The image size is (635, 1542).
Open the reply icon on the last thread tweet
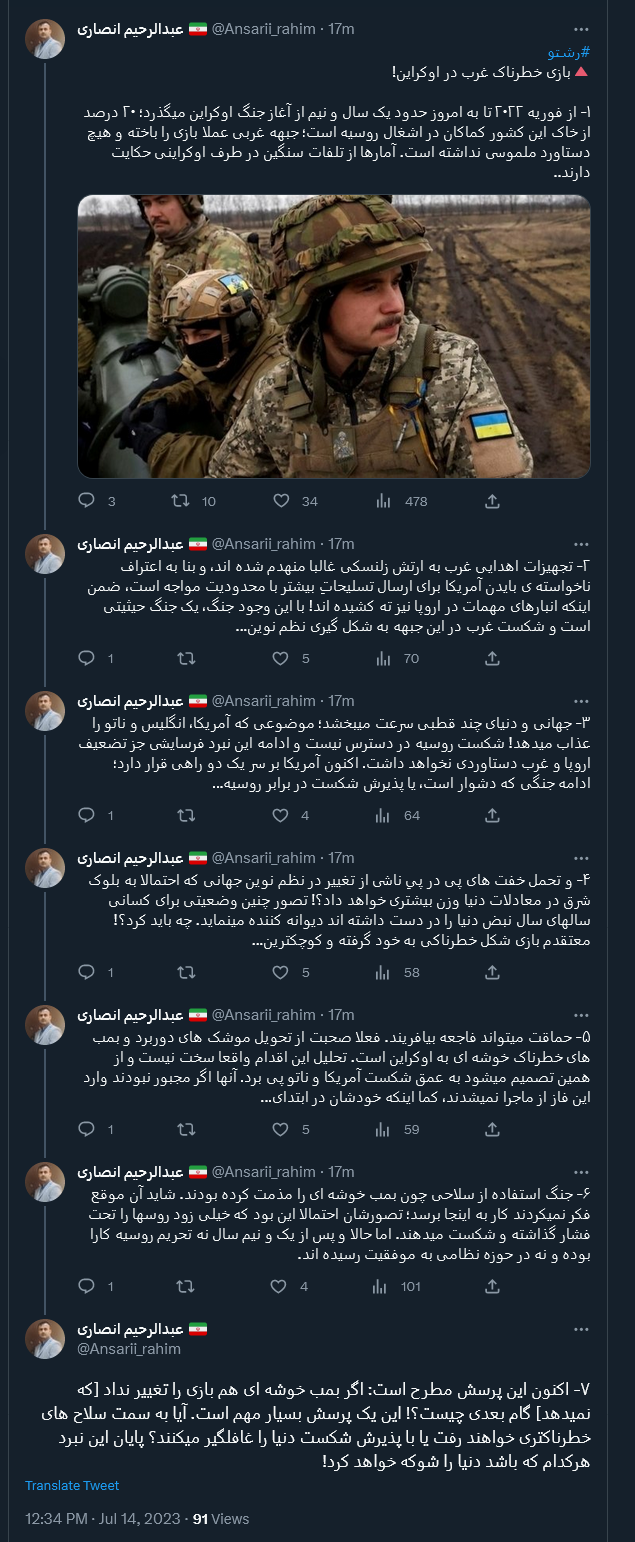(85, 1286)
